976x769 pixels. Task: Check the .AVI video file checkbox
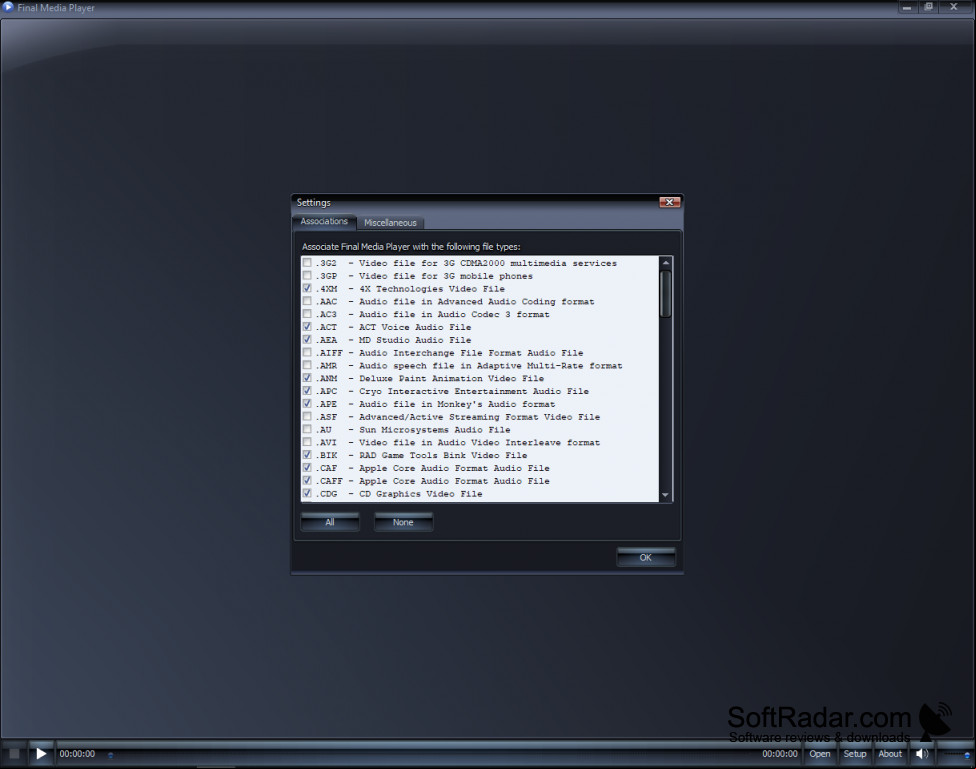tap(307, 442)
